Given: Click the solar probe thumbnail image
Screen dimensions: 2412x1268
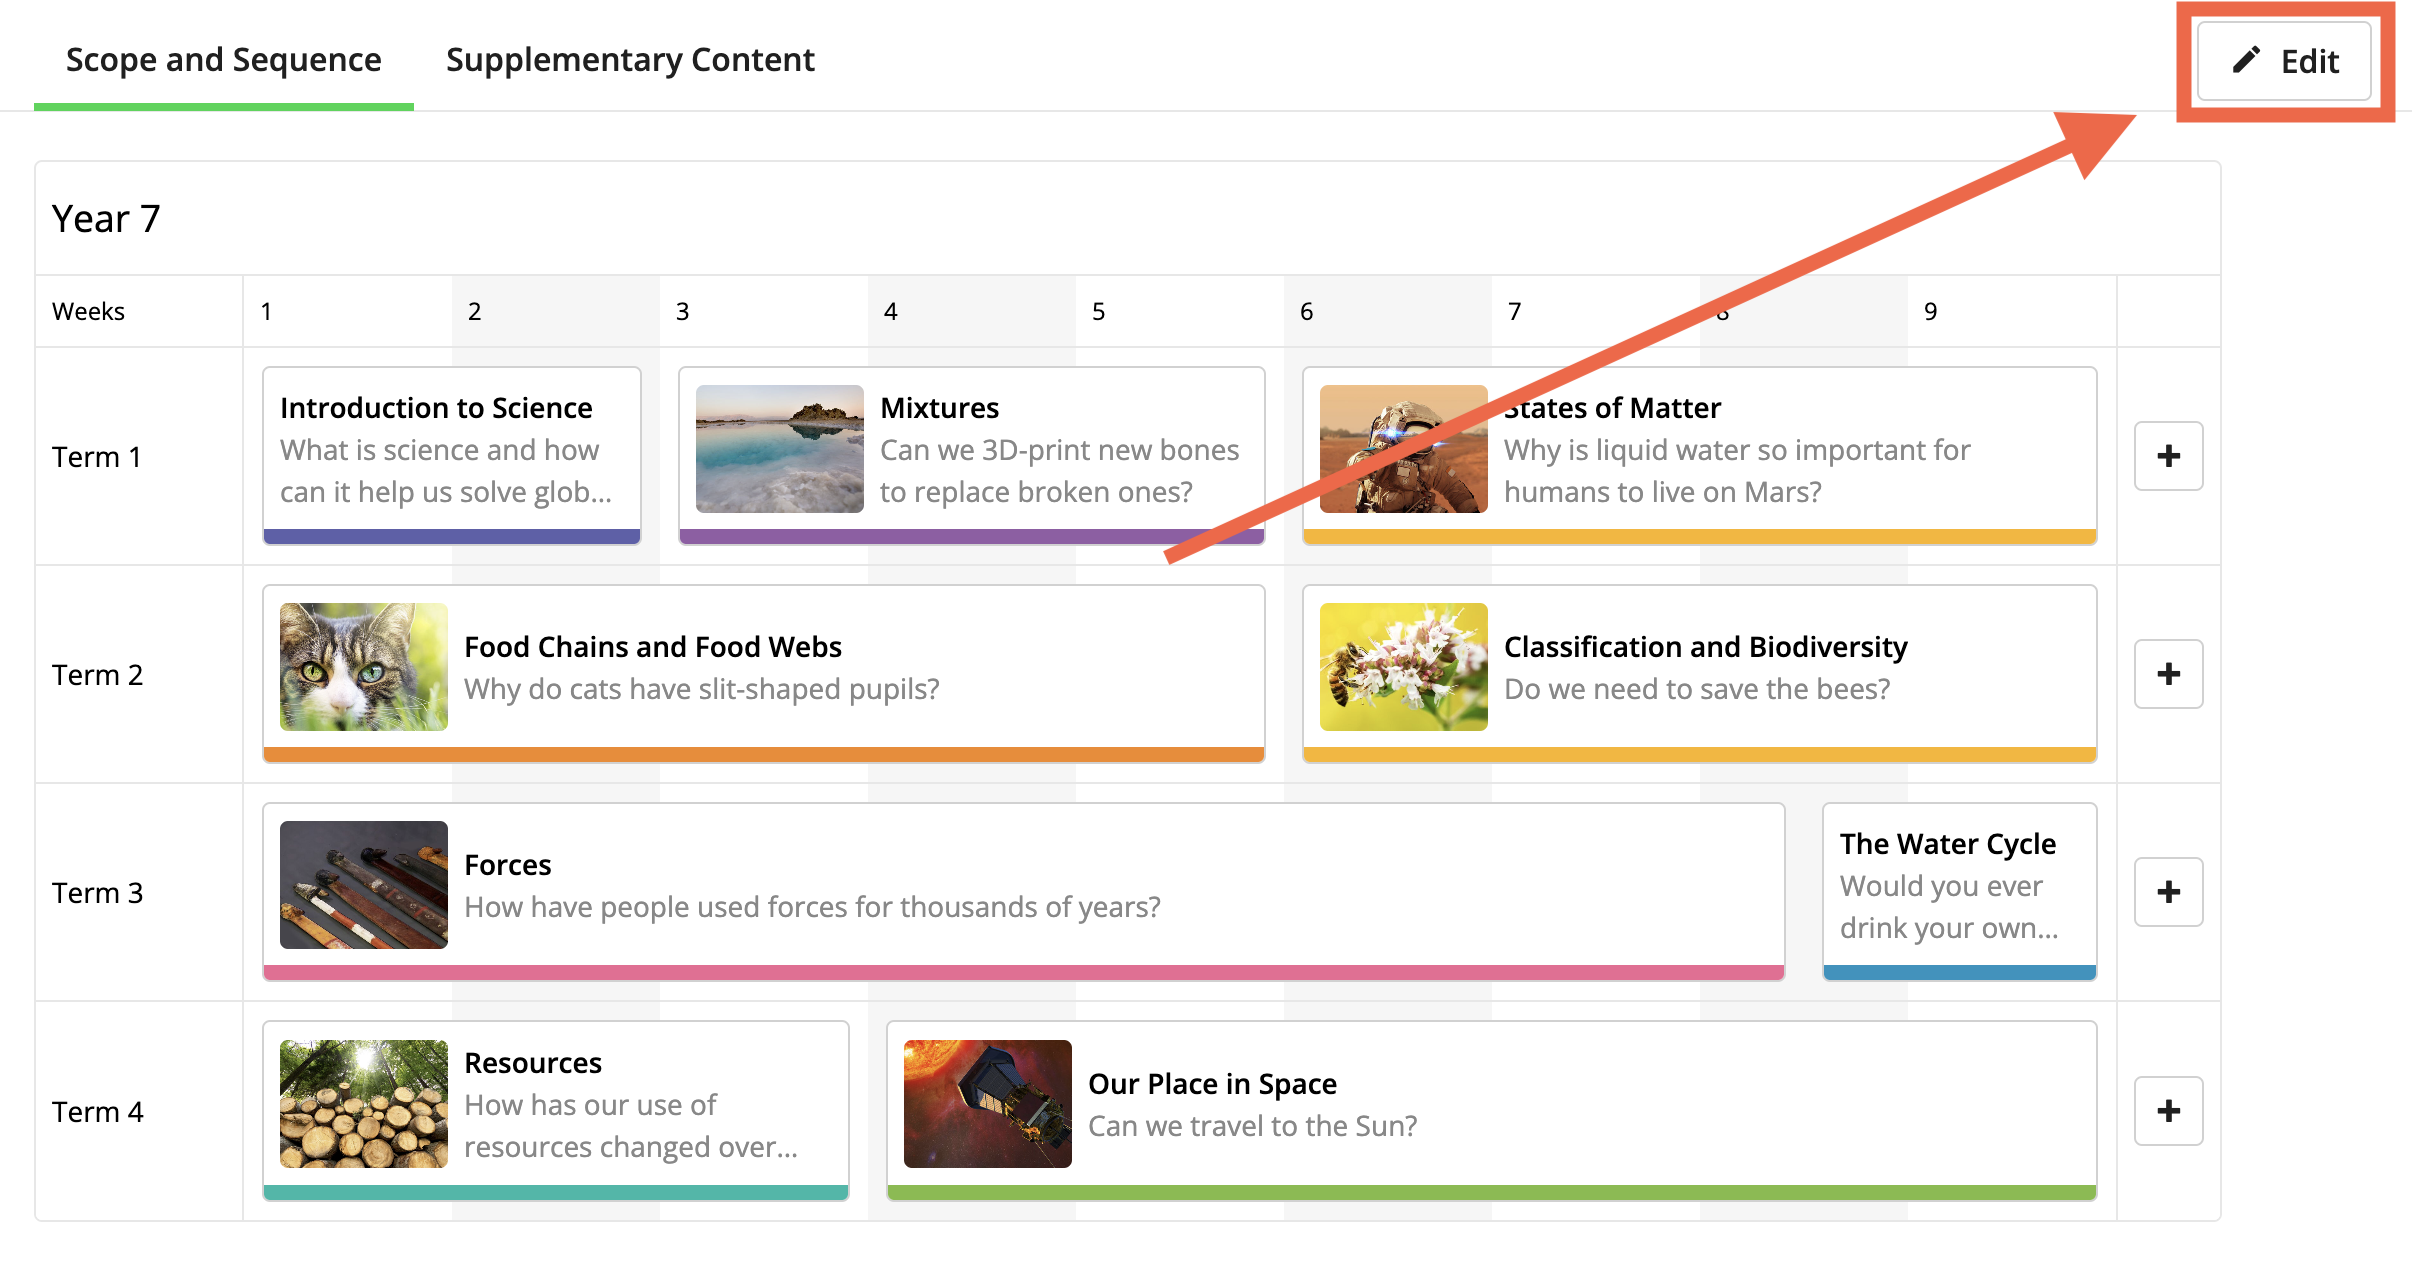Looking at the screenshot, I should (x=987, y=1104).
